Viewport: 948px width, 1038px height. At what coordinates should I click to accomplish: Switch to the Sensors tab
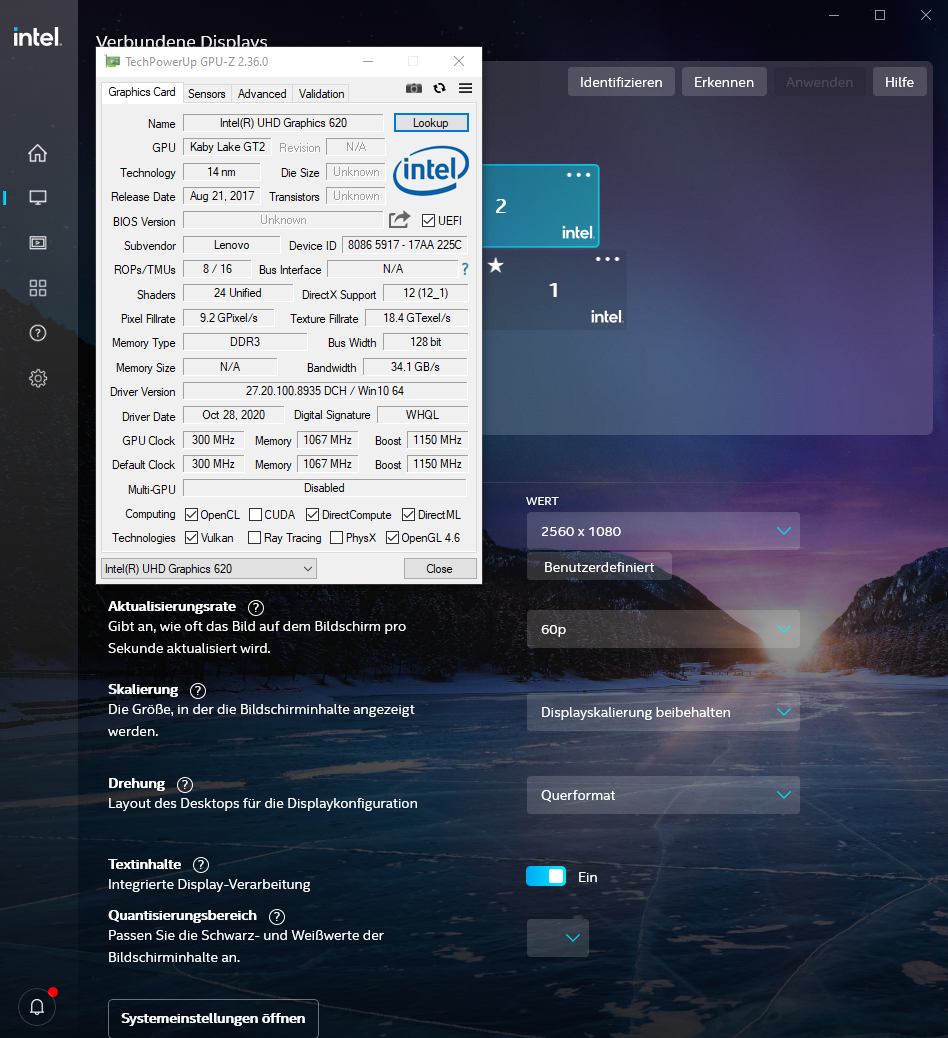coord(207,94)
